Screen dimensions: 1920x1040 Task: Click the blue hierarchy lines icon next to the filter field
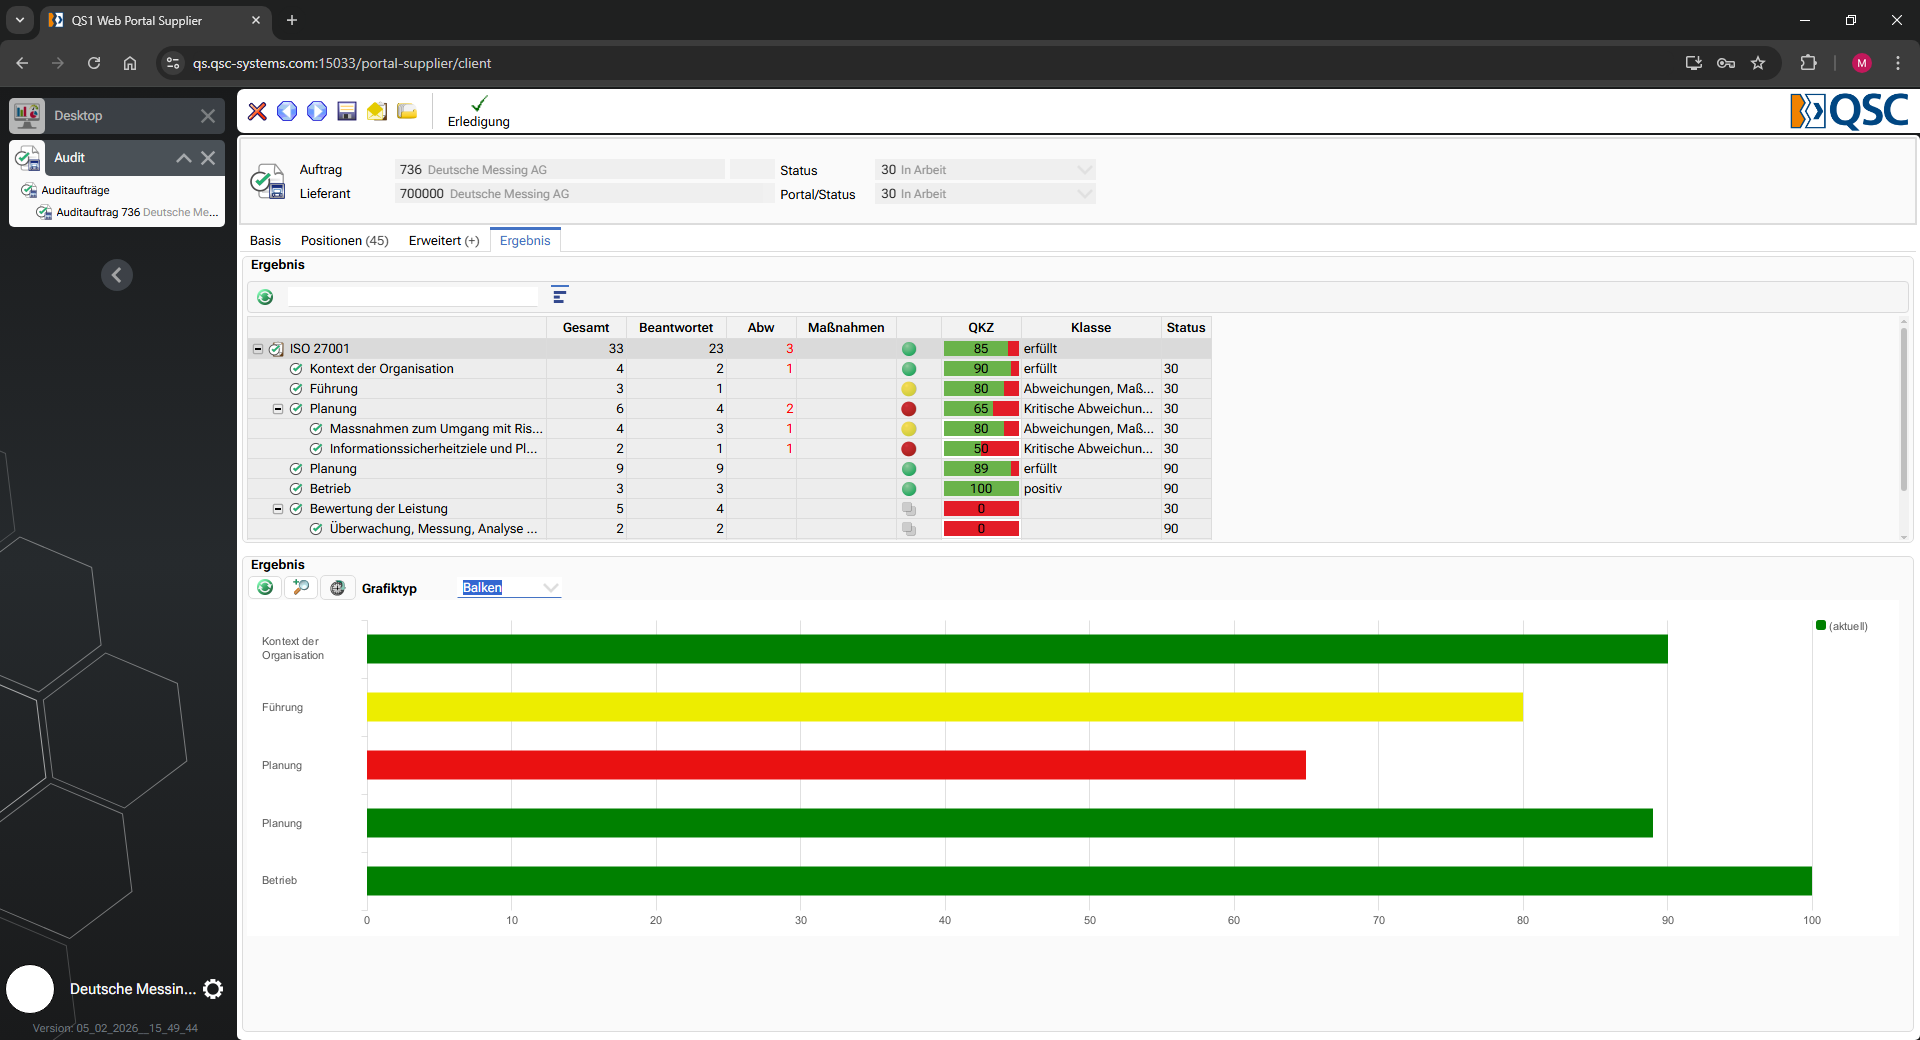[x=560, y=295]
